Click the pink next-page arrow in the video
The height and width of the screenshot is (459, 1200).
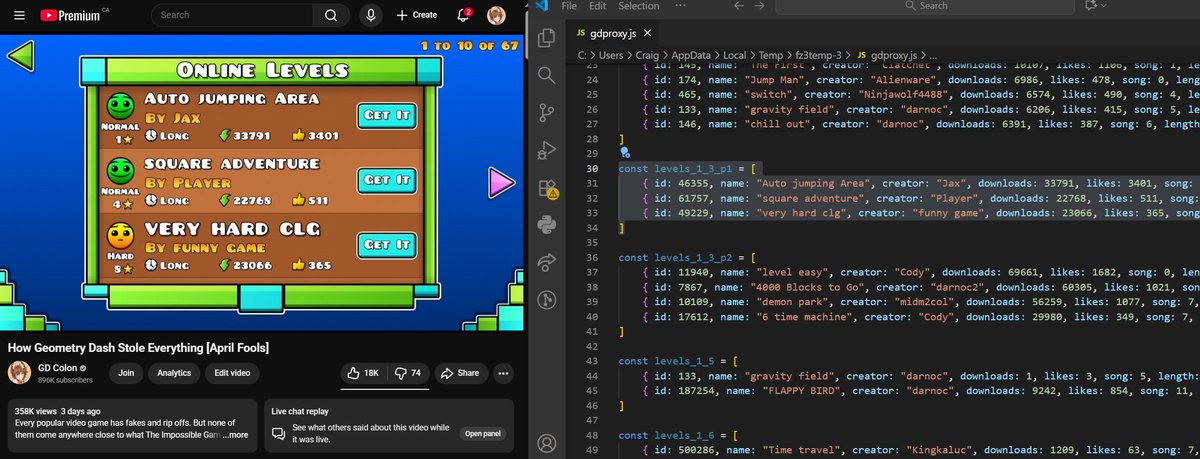(x=501, y=182)
